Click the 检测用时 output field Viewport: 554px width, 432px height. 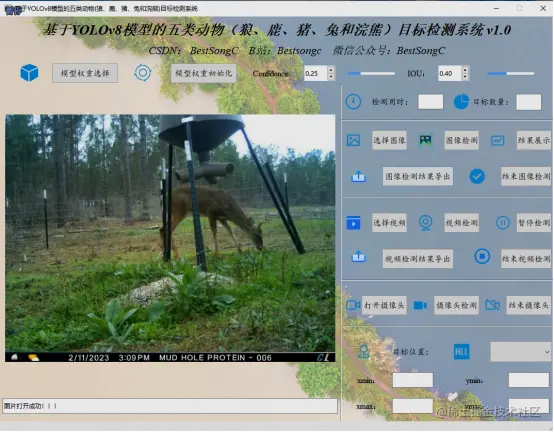pos(430,102)
